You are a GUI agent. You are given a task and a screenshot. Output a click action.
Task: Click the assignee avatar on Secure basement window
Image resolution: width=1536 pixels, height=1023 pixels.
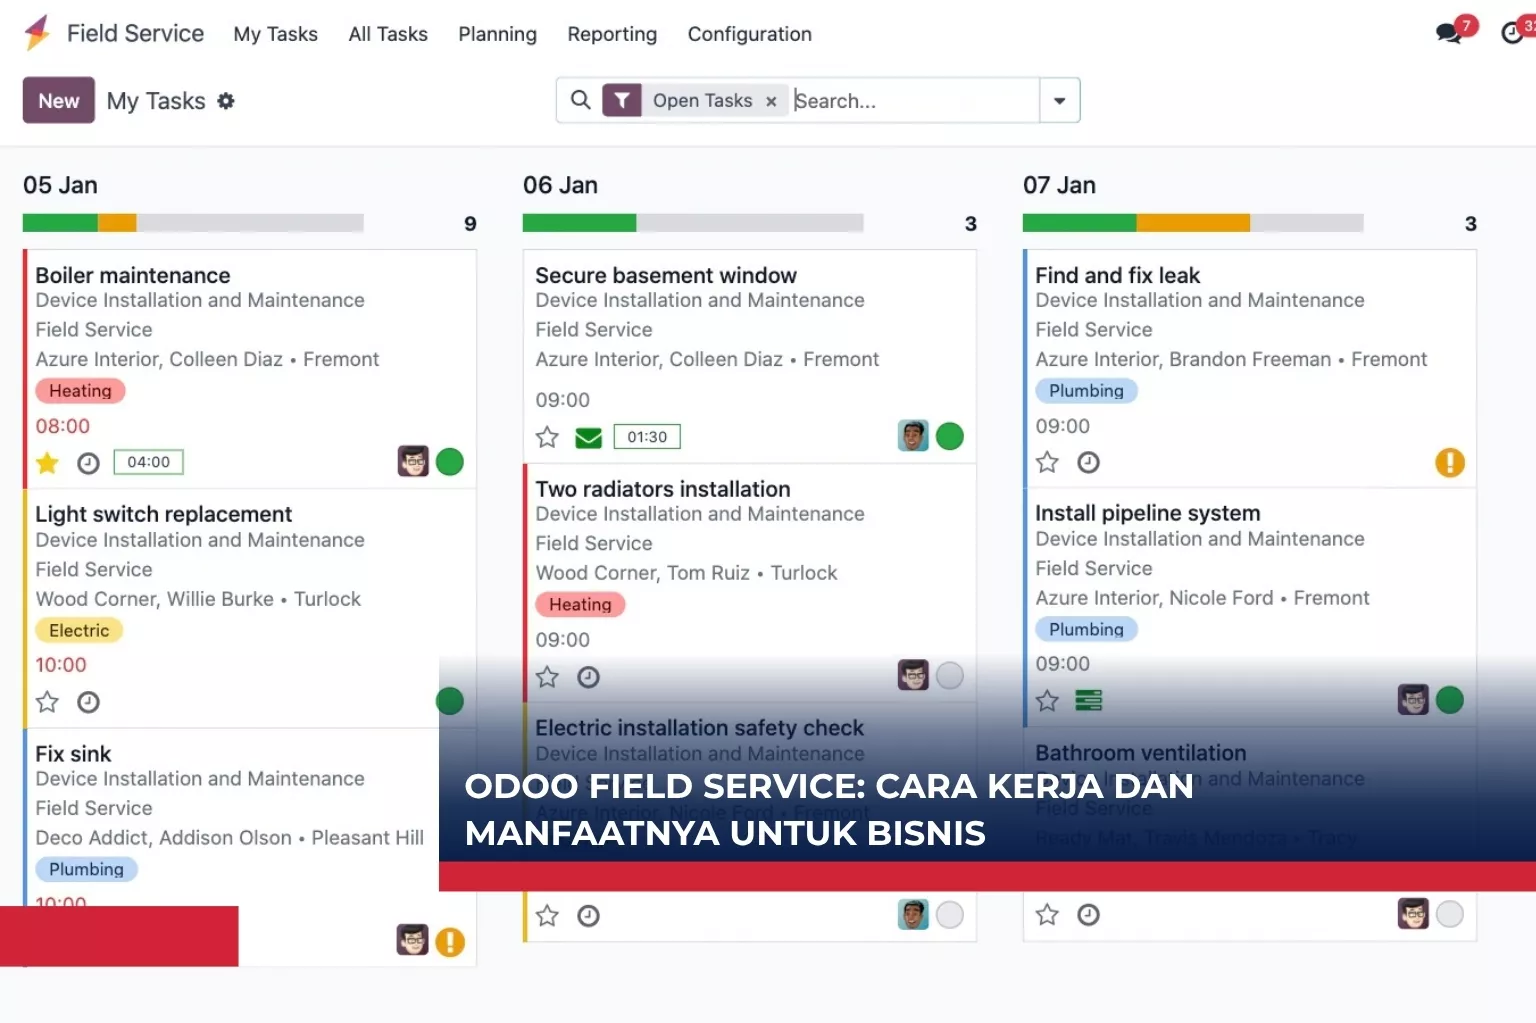tap(913, 436)
